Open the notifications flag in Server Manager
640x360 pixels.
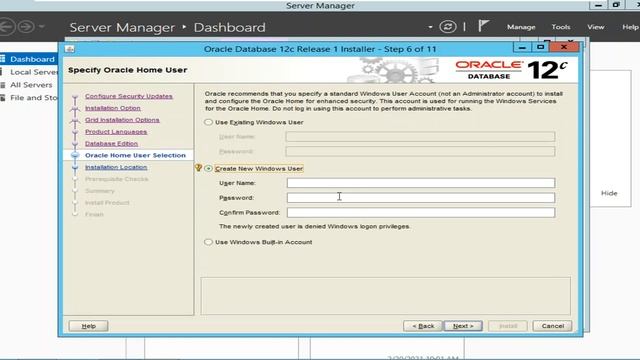[x=483, y=26]
